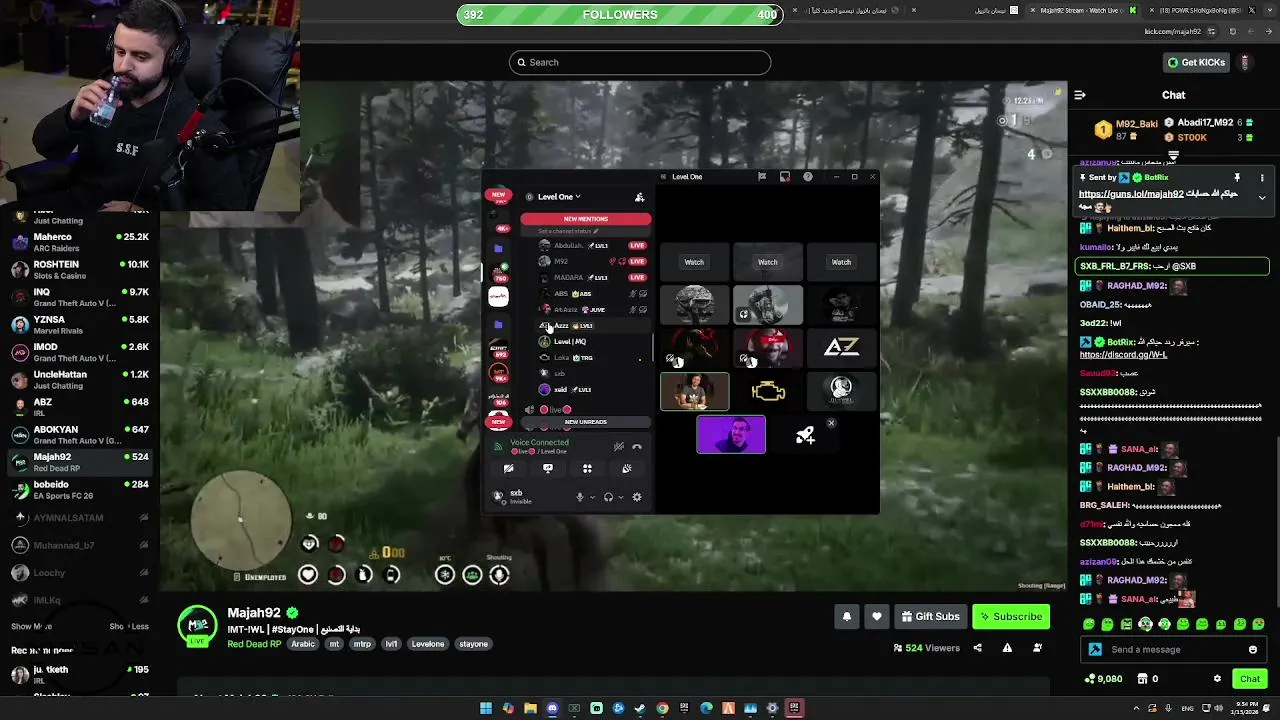This screenshot has width=1280, height=720.
Task: Click Discord invite people icon
Action: point(639,197)
